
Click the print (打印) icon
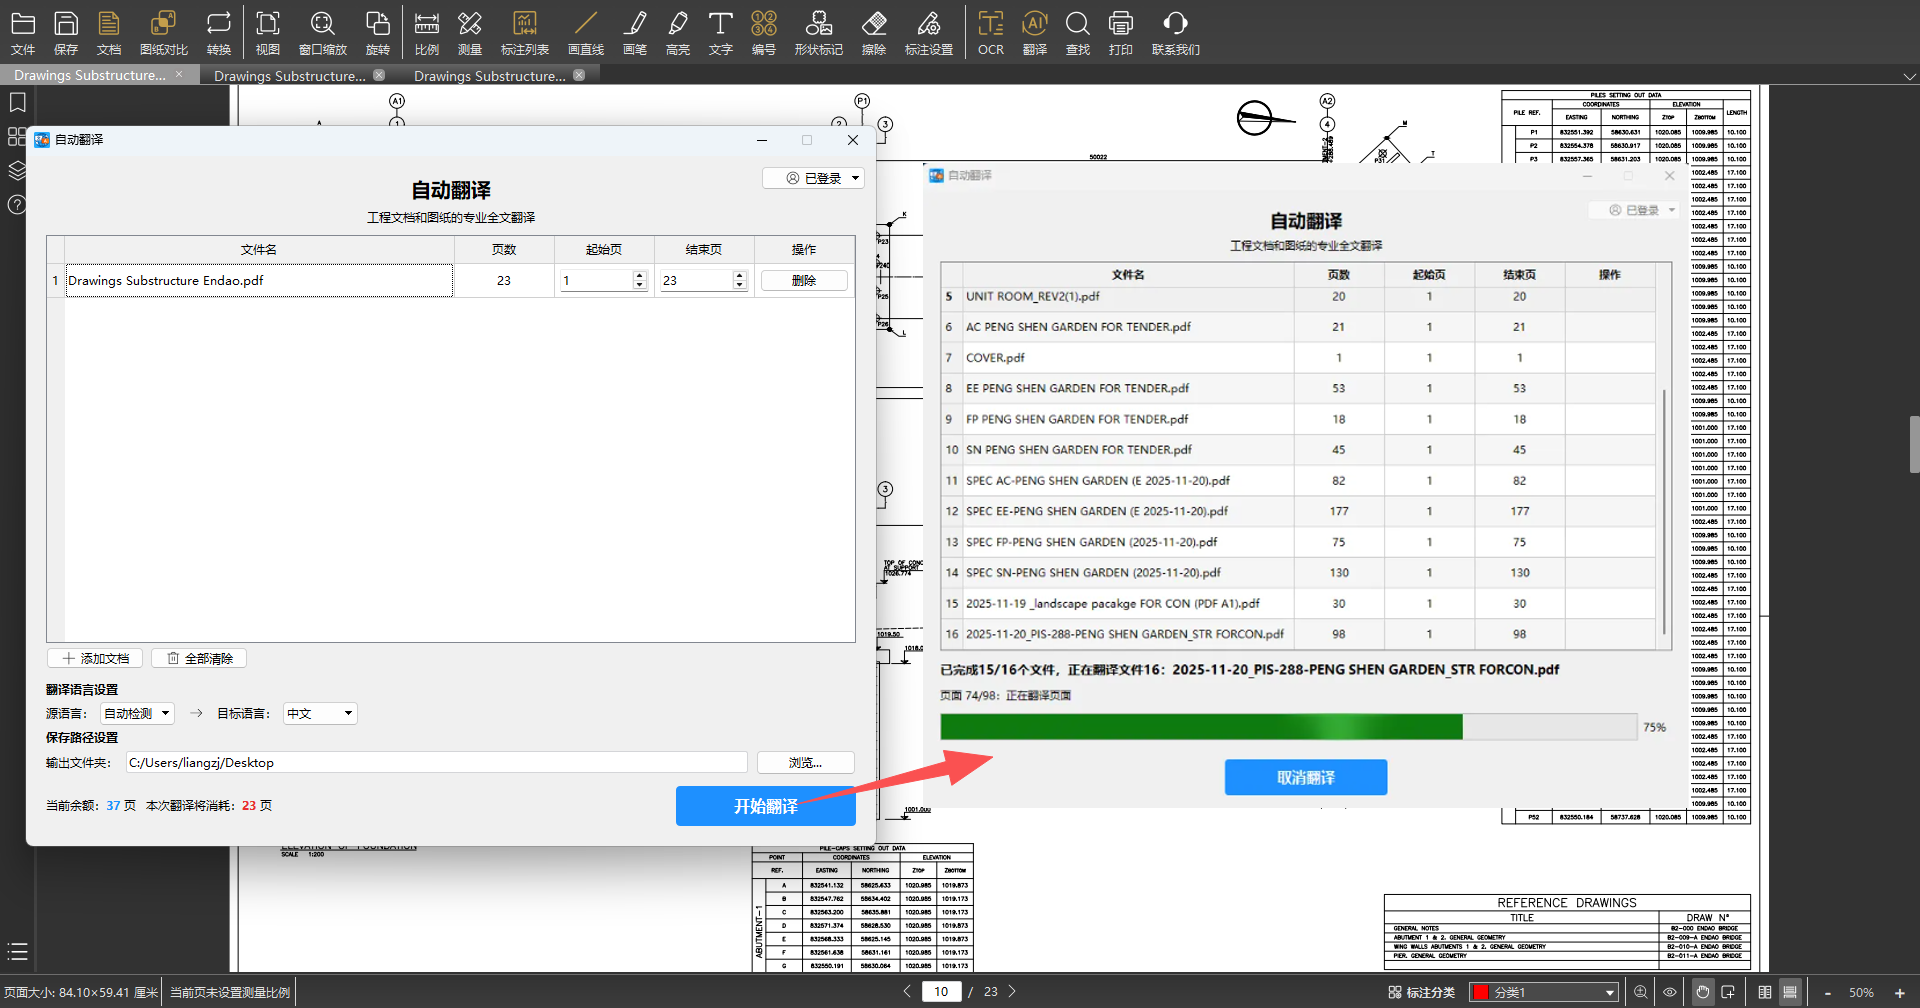(1120, 33)
